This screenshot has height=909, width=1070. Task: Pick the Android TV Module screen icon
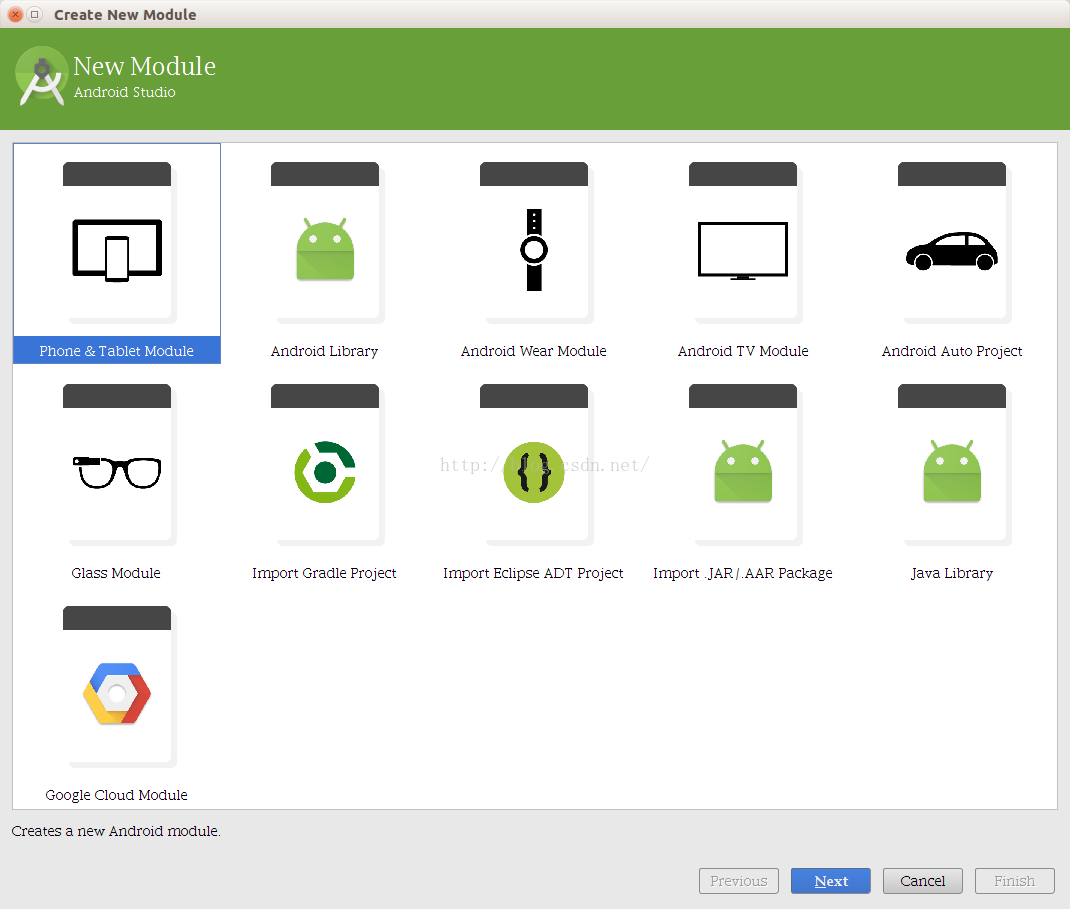tap(742, 250)
